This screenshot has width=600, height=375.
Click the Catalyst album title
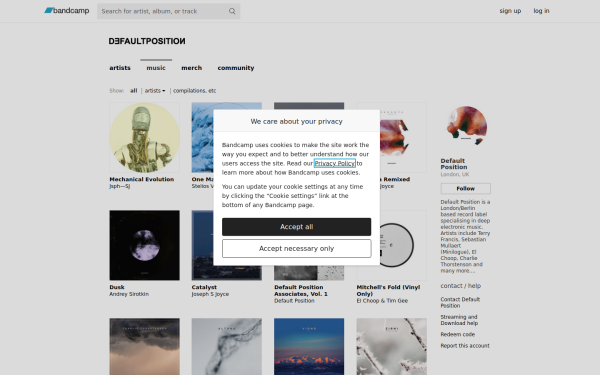point(204,287)
